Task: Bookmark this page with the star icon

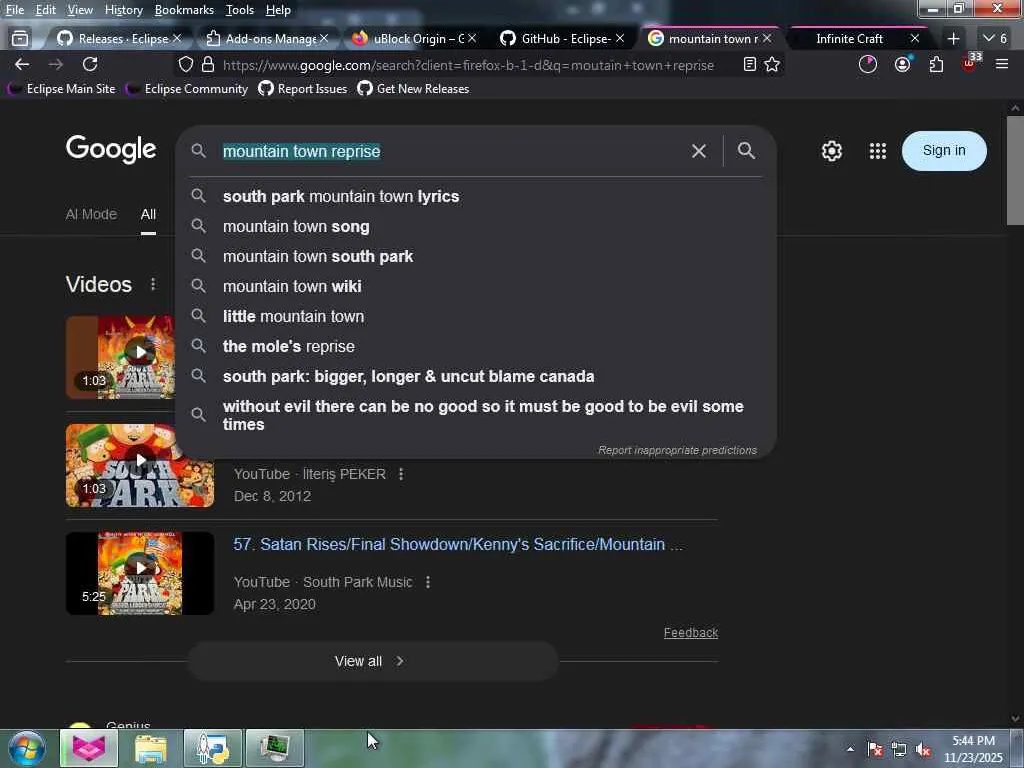Action: (772, 64)
